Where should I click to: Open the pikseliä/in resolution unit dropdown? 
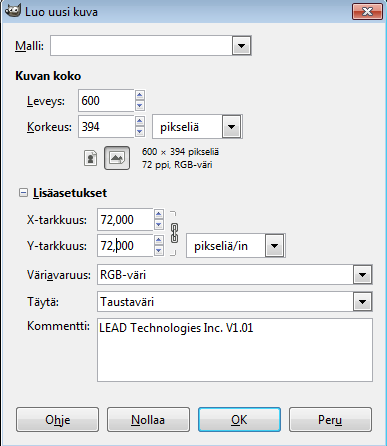click(x=274, y=246)
